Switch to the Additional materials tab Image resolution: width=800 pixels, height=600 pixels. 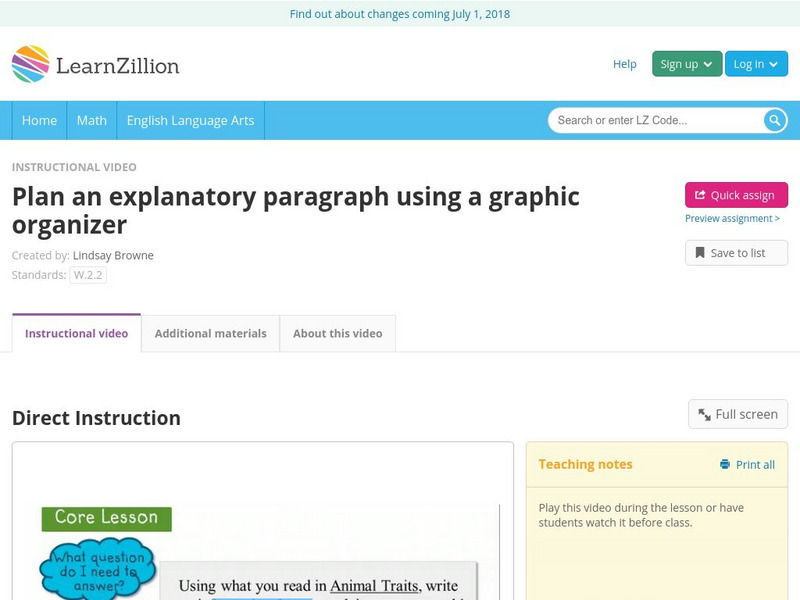click(x=210, y=333)
